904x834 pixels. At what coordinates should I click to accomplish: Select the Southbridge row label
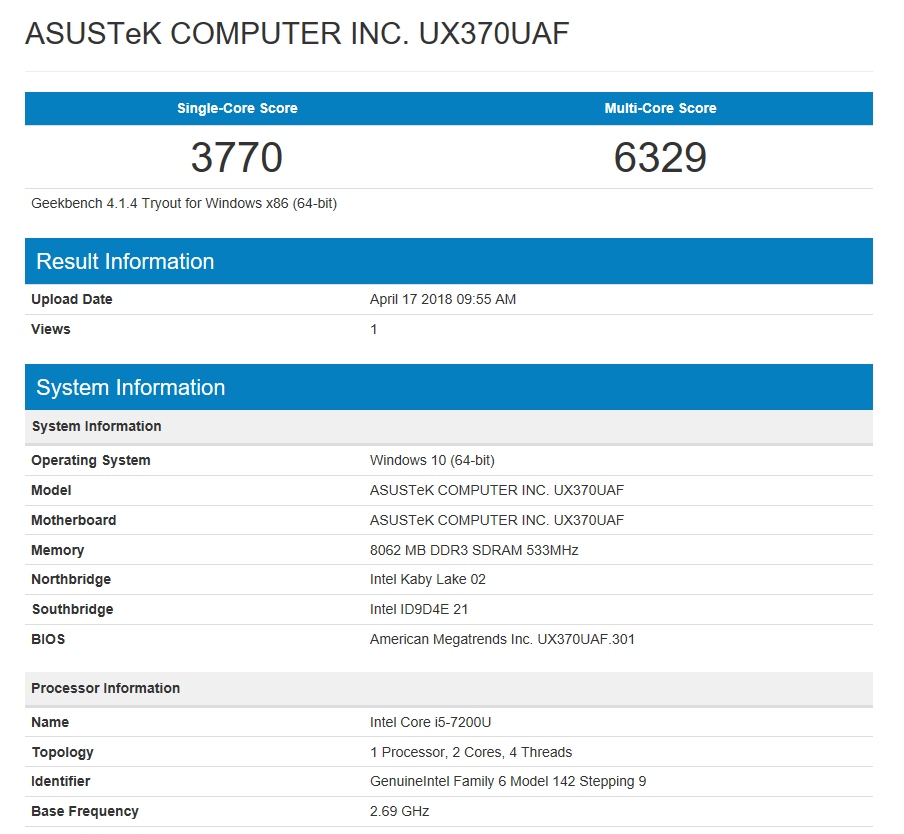(73, 610)
